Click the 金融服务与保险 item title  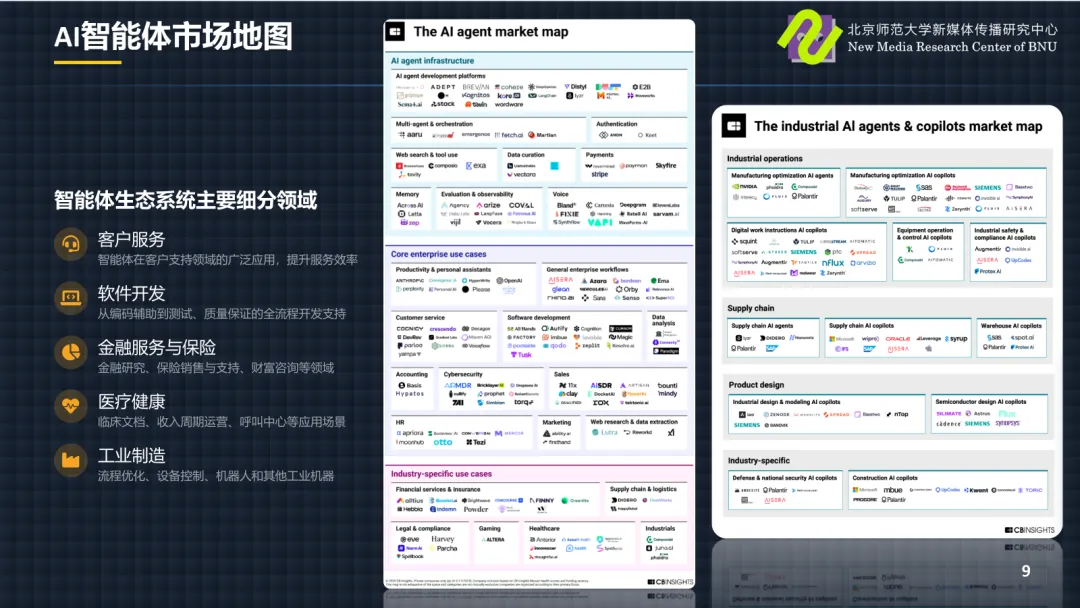pyautogui.click(x=157, y=347)
